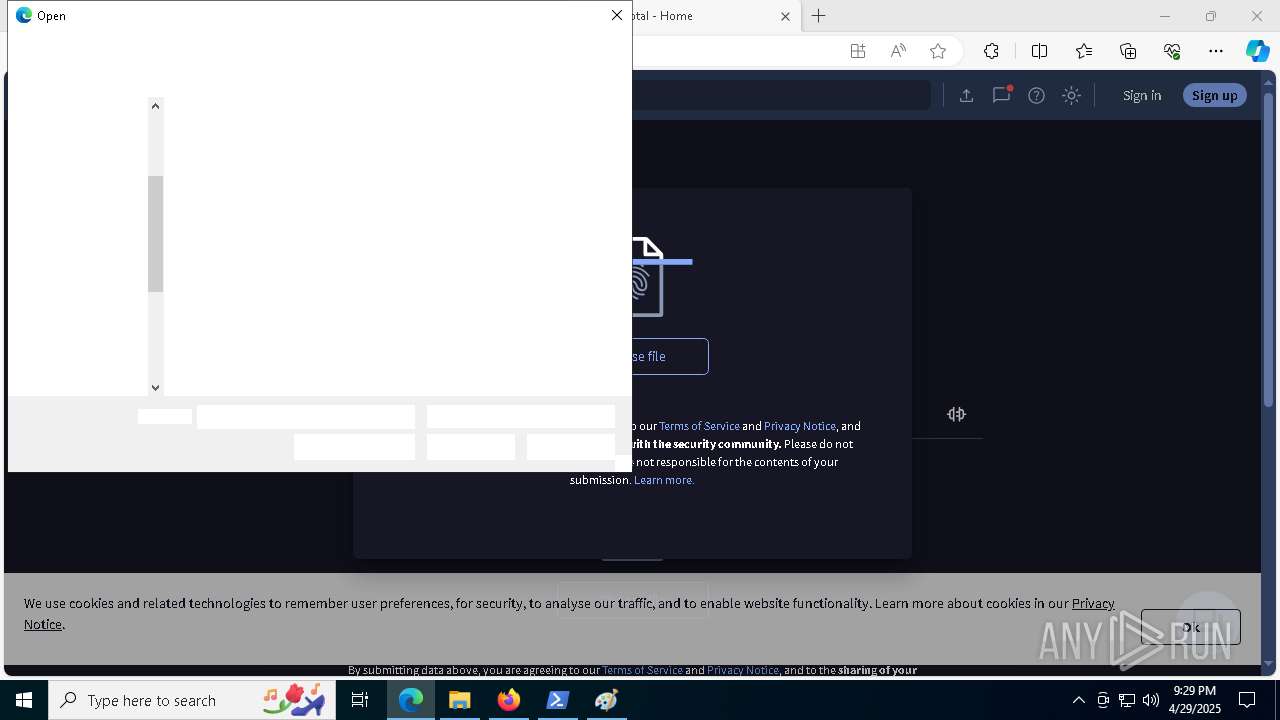Open File Explorer from taskbar

tap(460, 700)
